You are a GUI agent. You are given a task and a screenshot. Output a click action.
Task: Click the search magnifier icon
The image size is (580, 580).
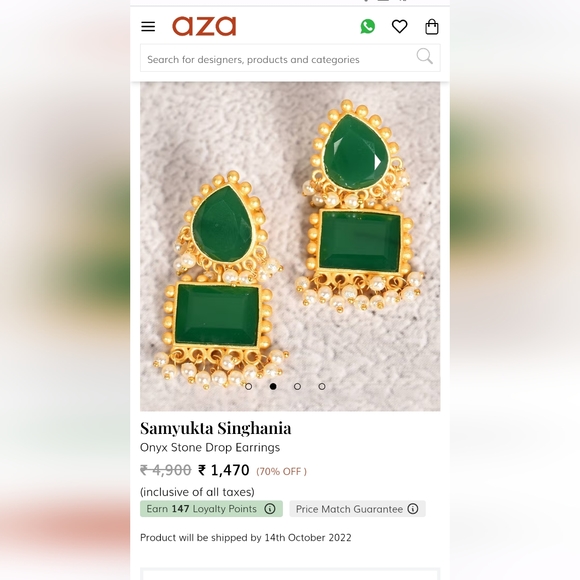click(424, 56)
